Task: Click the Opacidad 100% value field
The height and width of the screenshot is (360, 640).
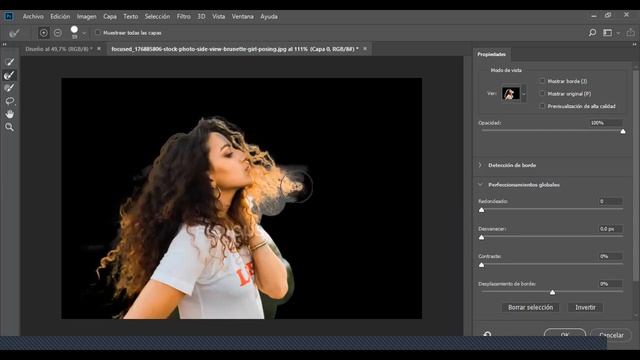Action: pos(606,123)
